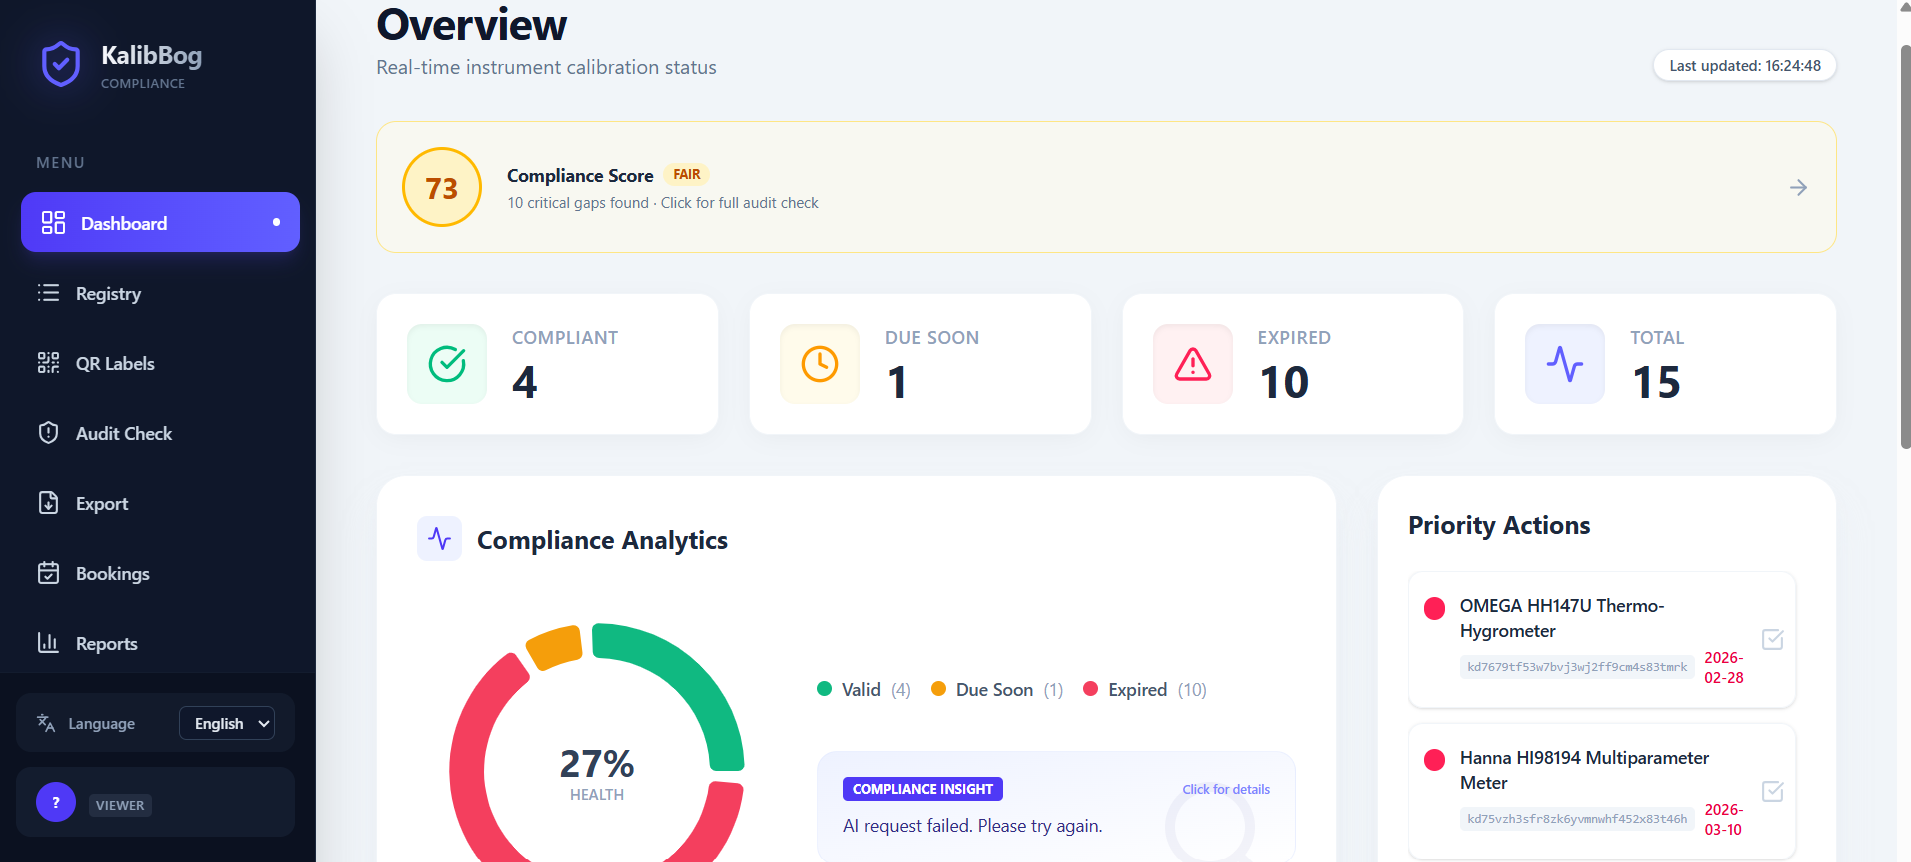This screenshot has height=862, width=1911.
Task: Click the Reports bar chart icon
Action: (48, 643)
